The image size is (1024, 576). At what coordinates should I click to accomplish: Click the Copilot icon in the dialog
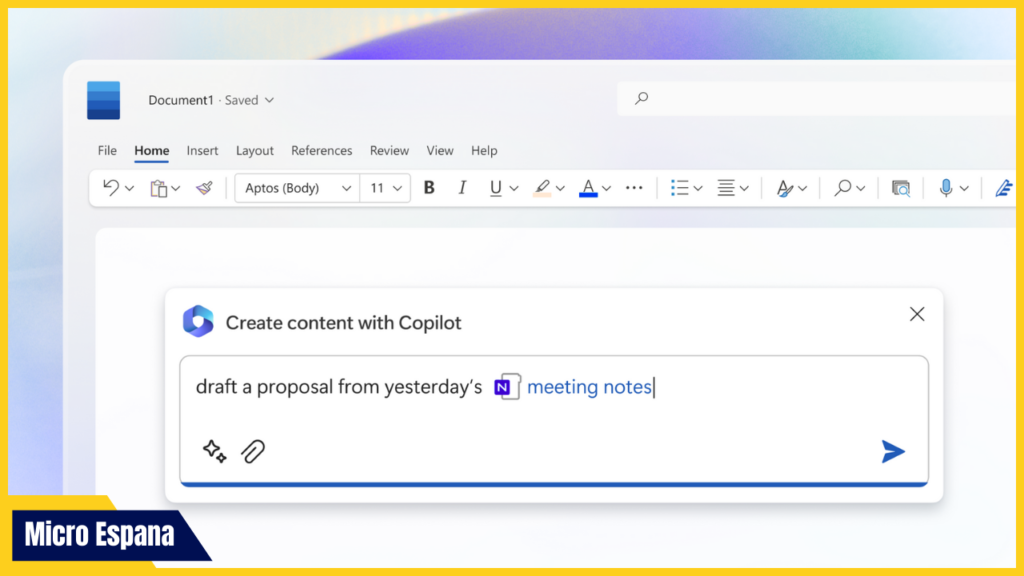click(199, 322)
